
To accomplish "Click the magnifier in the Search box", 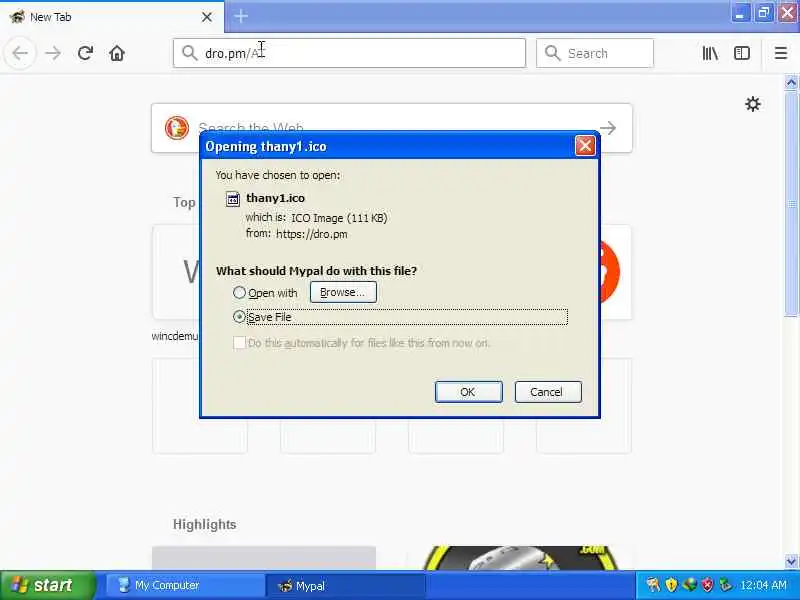I will (553, 53).
